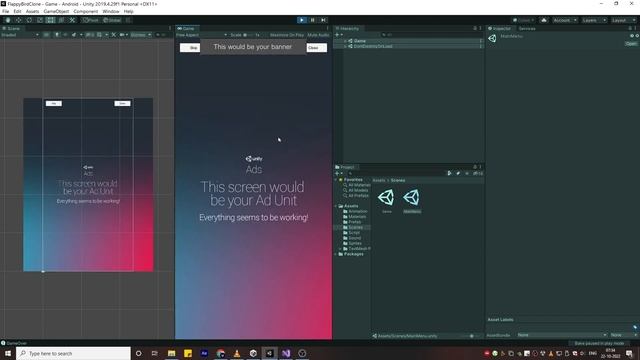The height and width of the screenshot is (360, 640).
Task: Click the Skip button on the ad
Action: coord(190,48)
